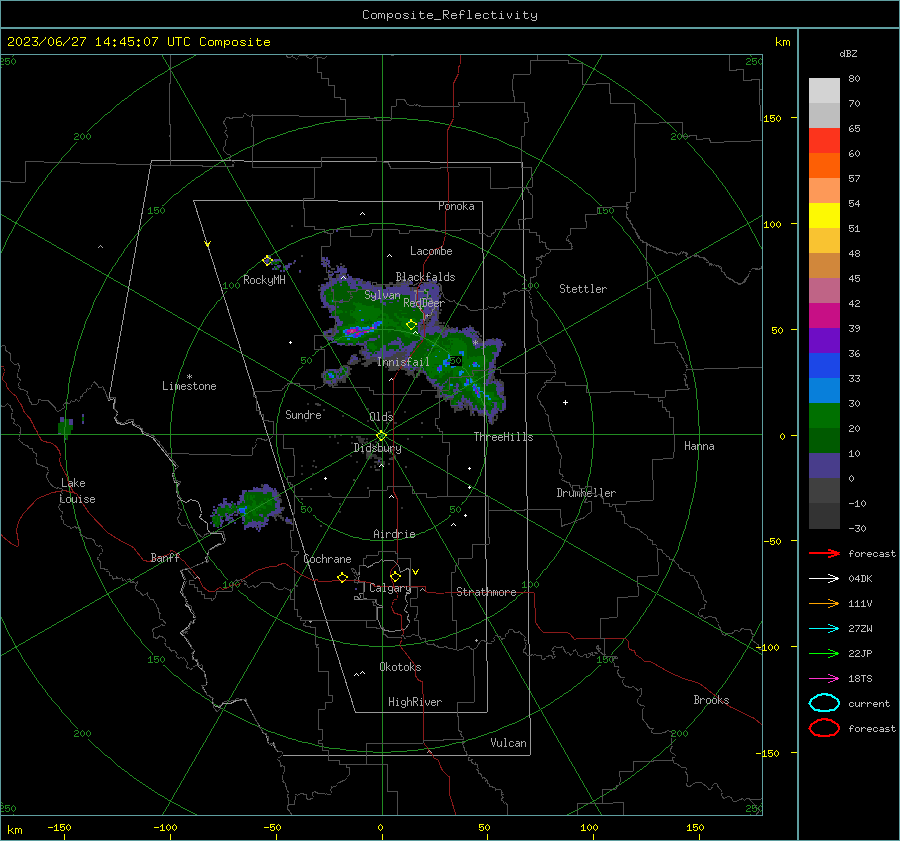Click the yellow diamond marker beside RockyMH
This screenshot has width=900, height=841.
click(x=267, y=261)
